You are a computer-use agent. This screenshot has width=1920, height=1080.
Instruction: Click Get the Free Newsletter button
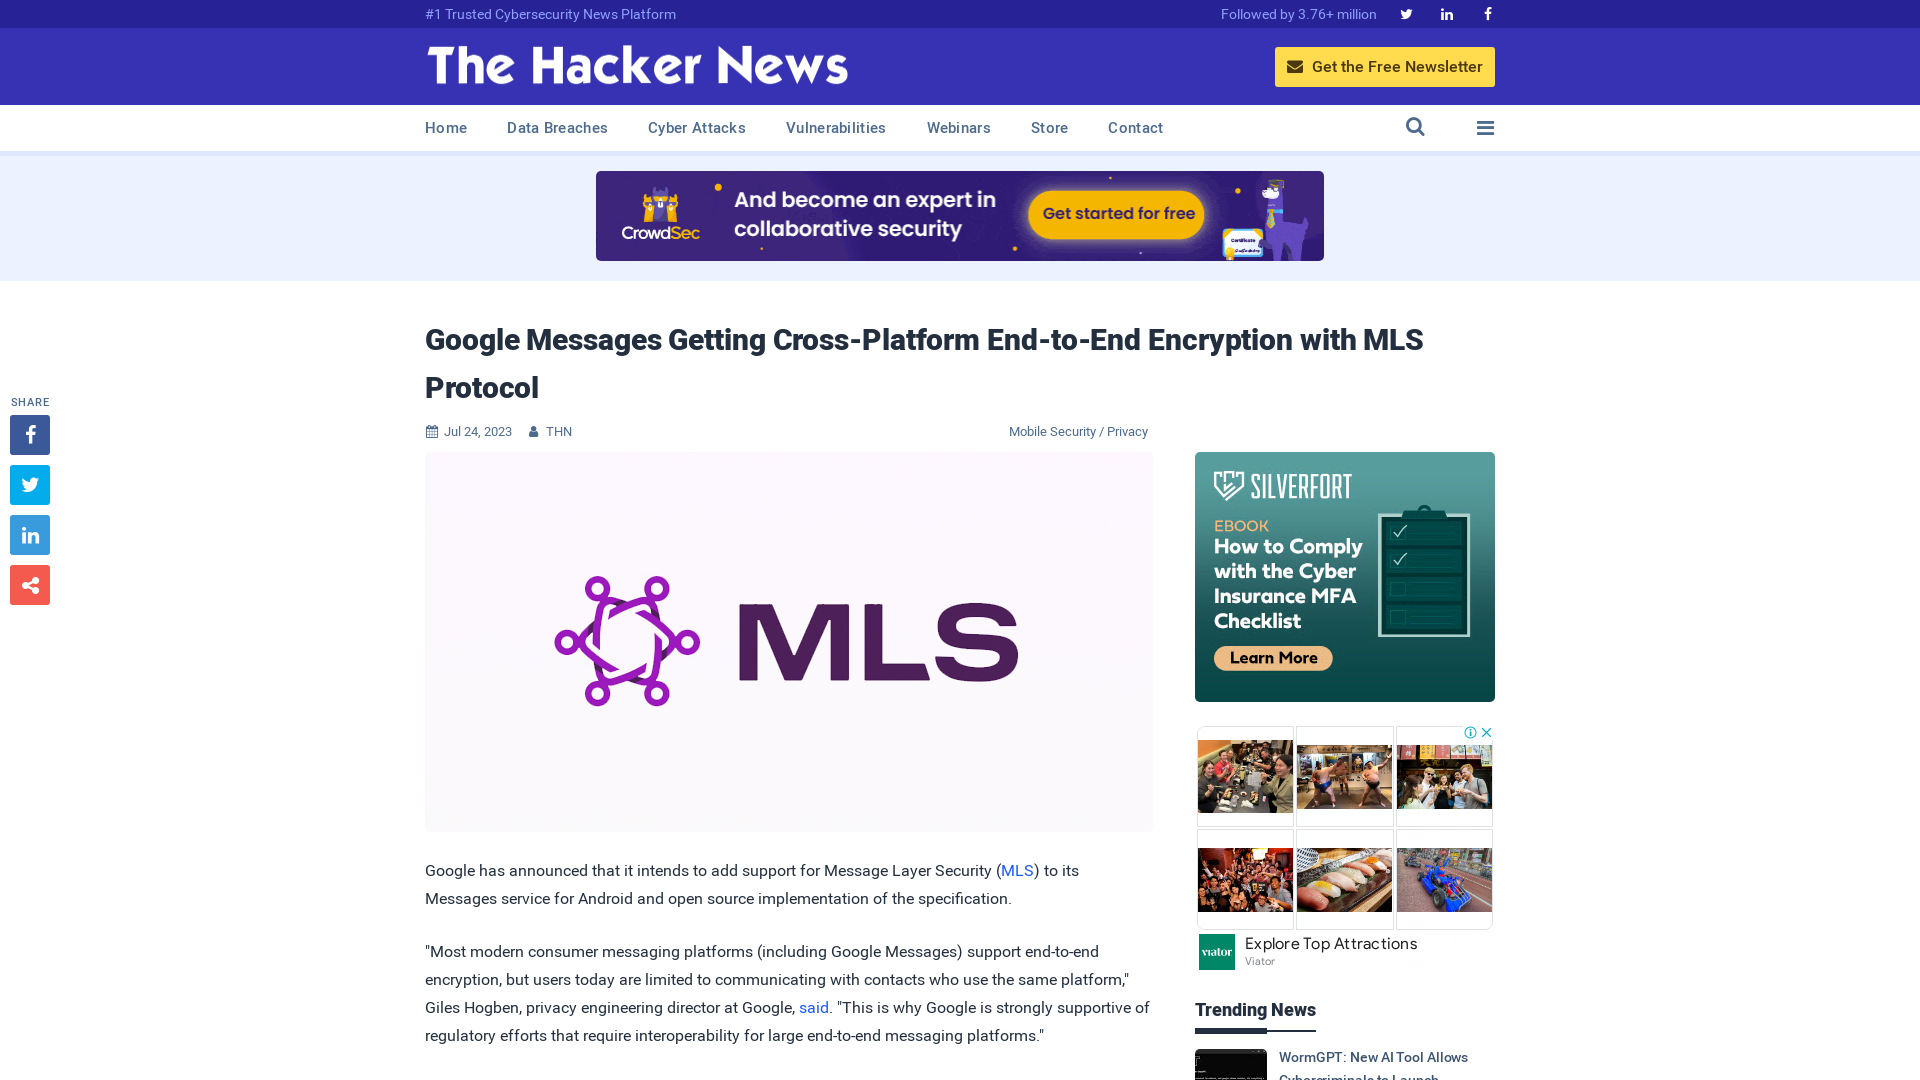(1385, 66)
